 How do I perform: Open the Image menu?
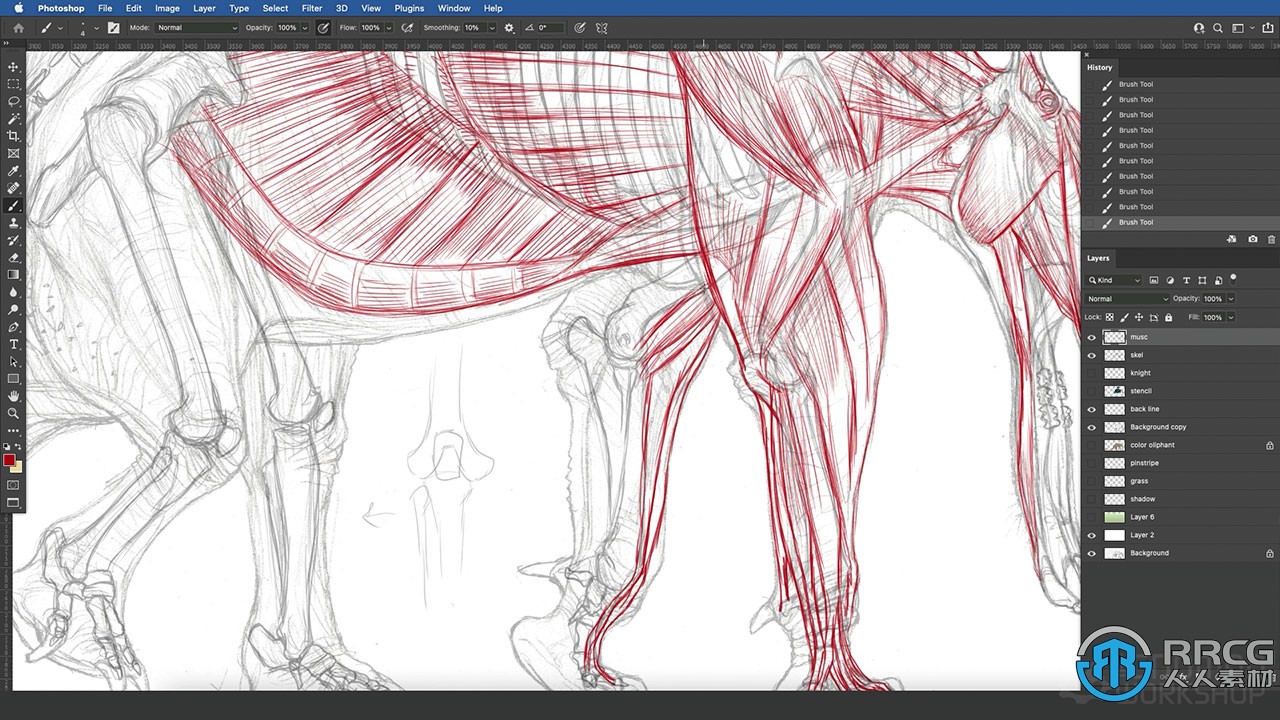[167, 8]
